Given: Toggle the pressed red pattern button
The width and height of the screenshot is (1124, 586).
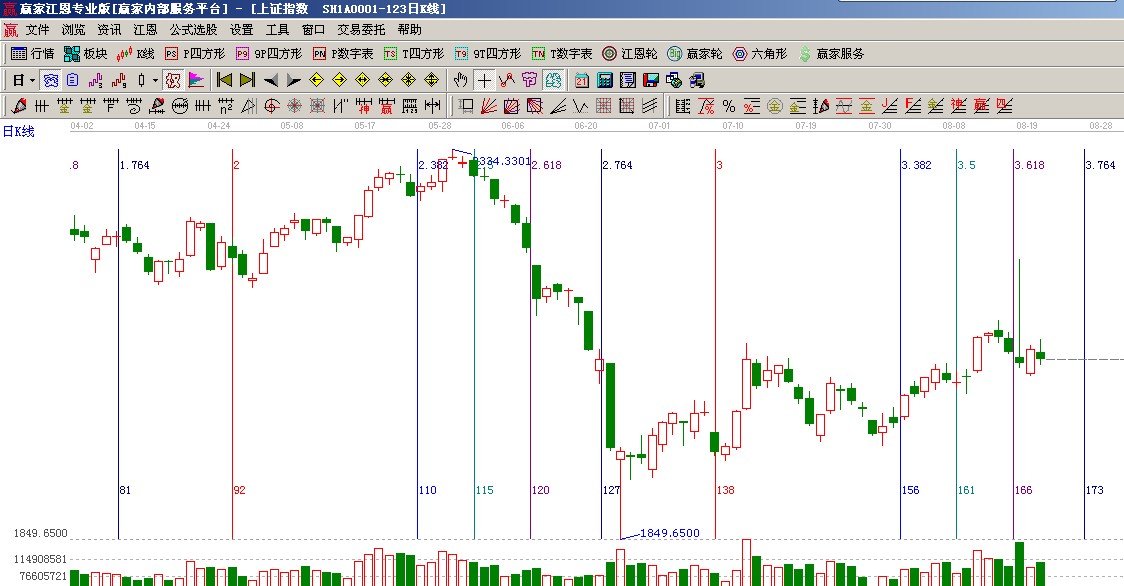Looking at the screenshot, I should tap(173, 80).
